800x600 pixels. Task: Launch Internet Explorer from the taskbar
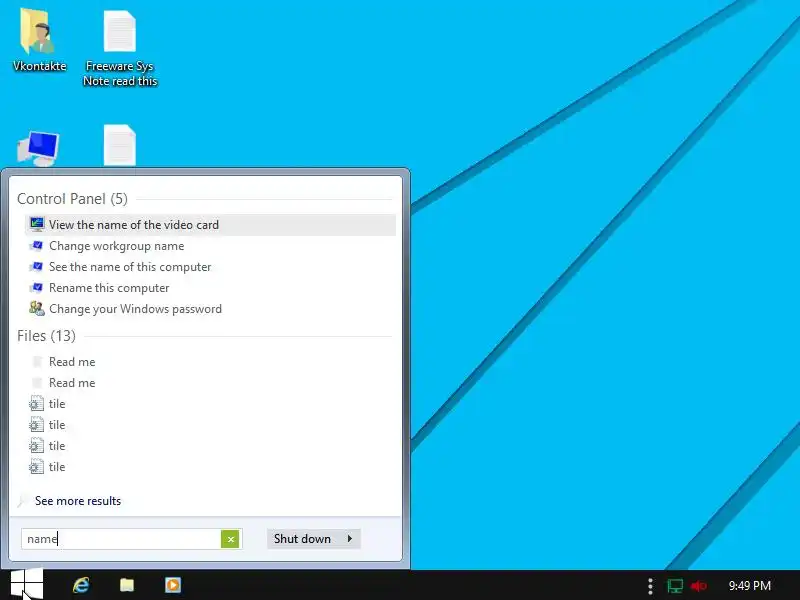[81, 585]
